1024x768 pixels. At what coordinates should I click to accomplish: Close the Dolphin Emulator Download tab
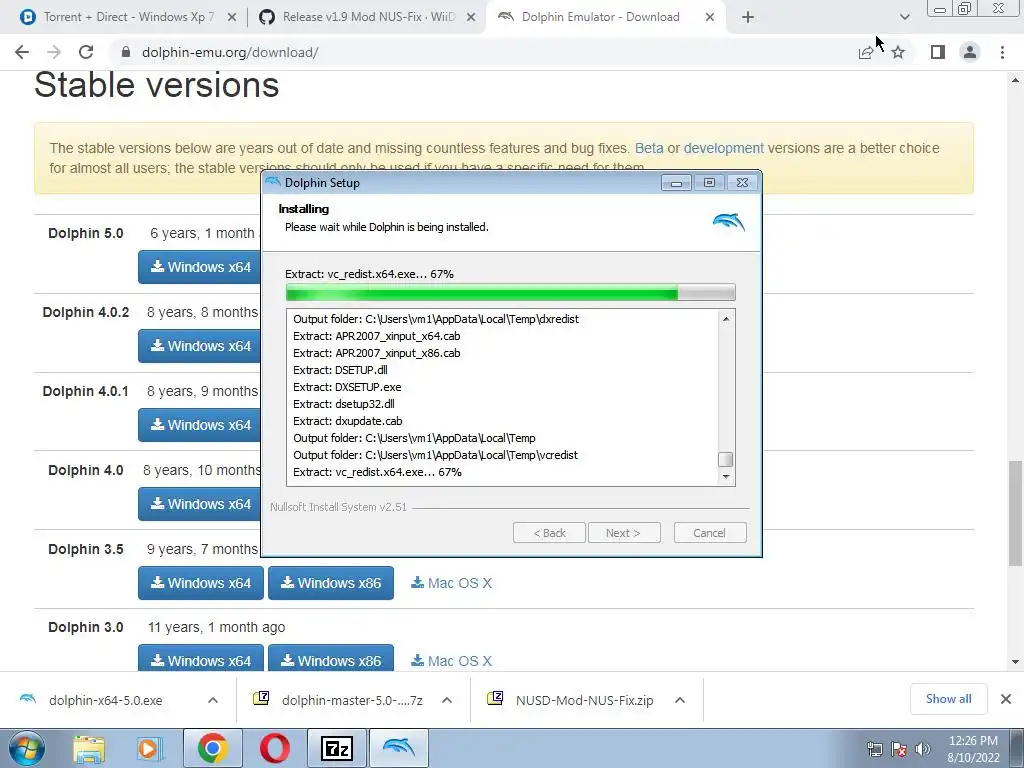pyautogui.click(x=710, y=17)
